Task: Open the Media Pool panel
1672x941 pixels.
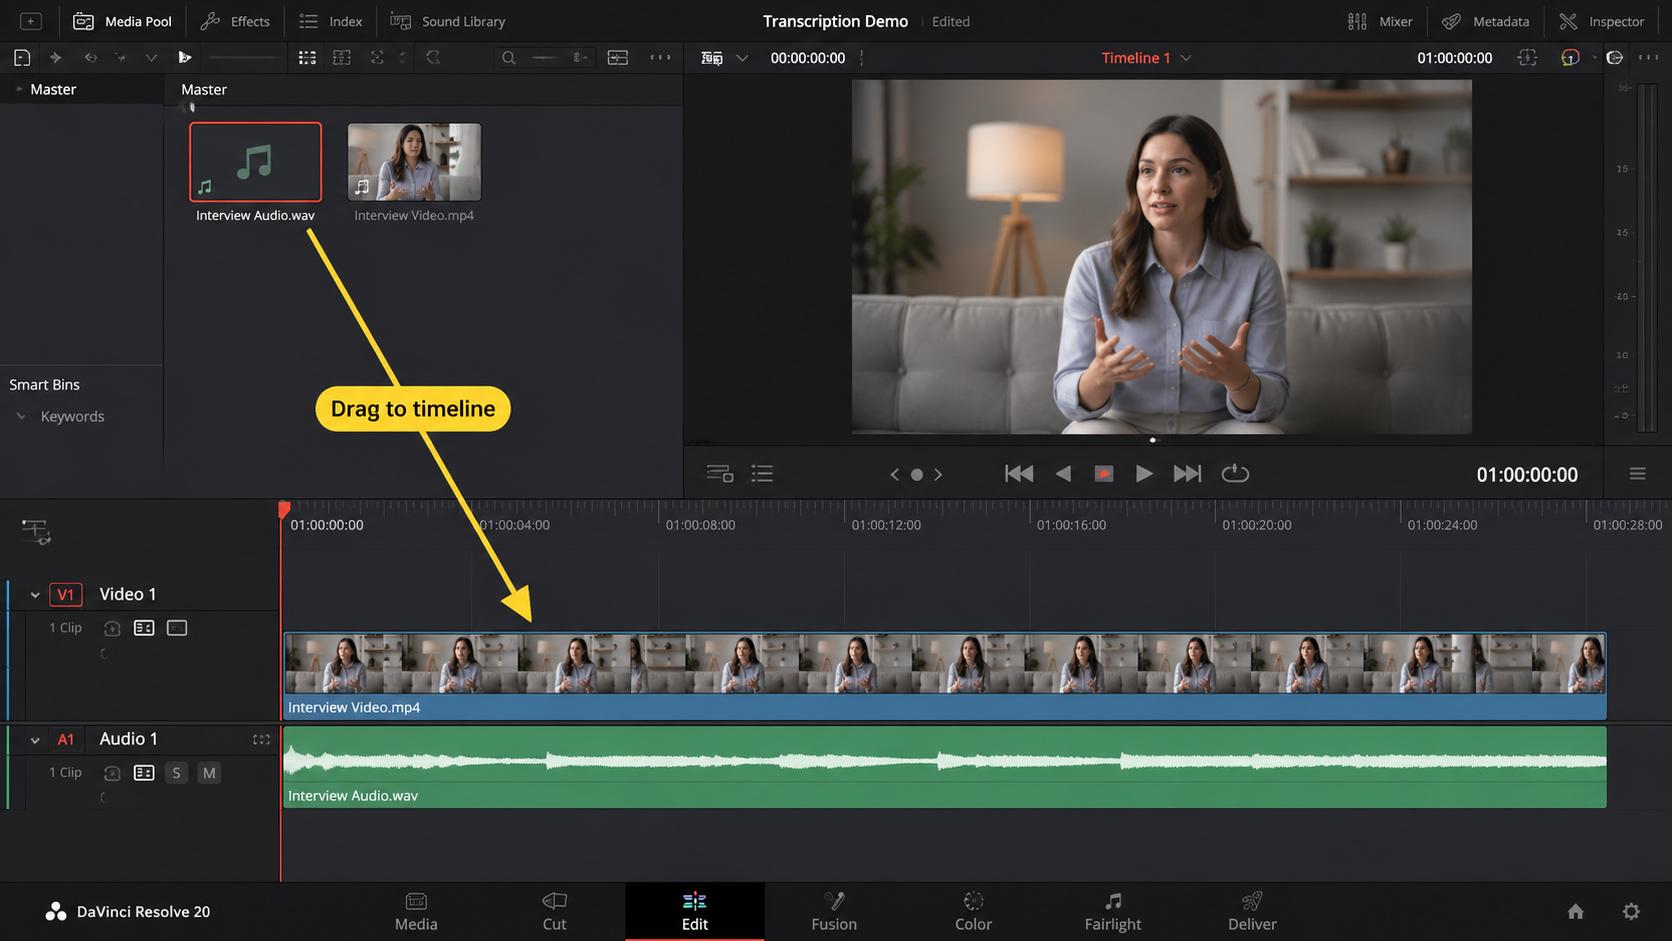Action: point(122,21)
